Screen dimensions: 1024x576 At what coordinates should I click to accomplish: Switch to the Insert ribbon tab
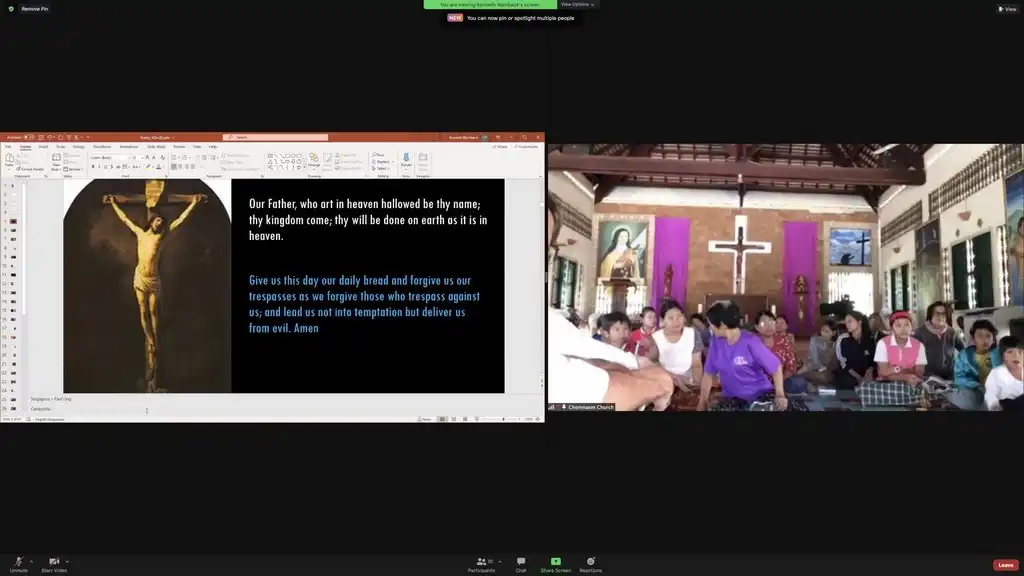(x=43, y=147)
